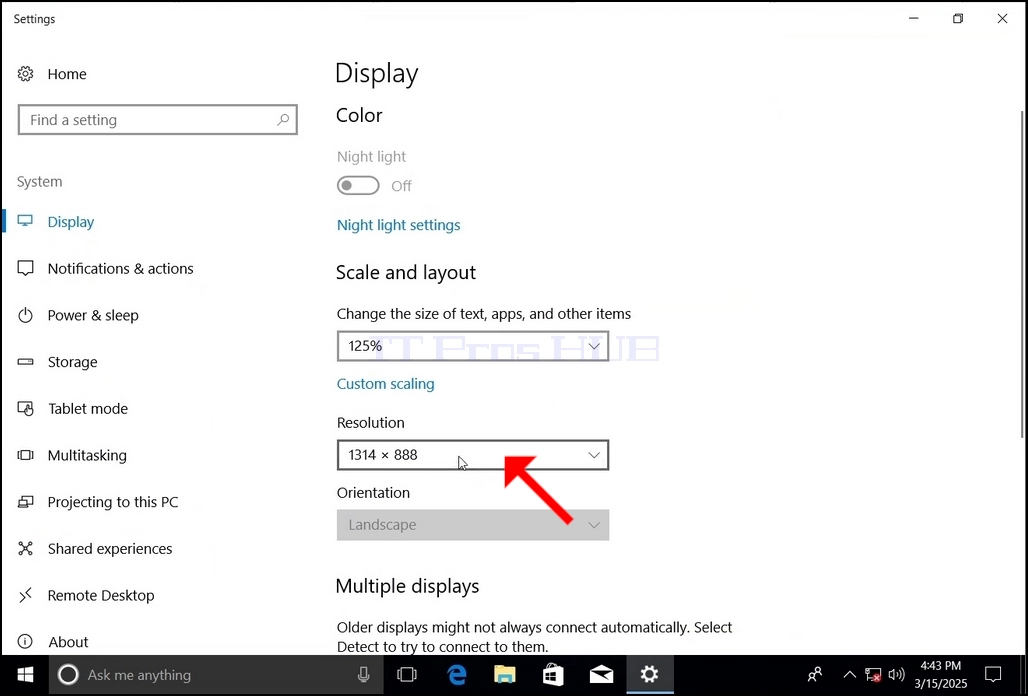Click the Shared experiences icon

(26, 549)
